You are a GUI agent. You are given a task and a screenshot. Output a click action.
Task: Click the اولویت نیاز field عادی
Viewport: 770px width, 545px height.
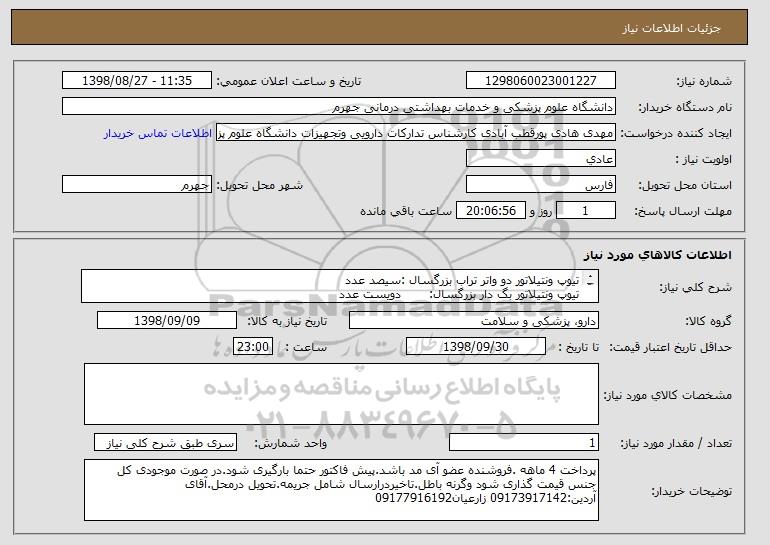tap(541, 159)
